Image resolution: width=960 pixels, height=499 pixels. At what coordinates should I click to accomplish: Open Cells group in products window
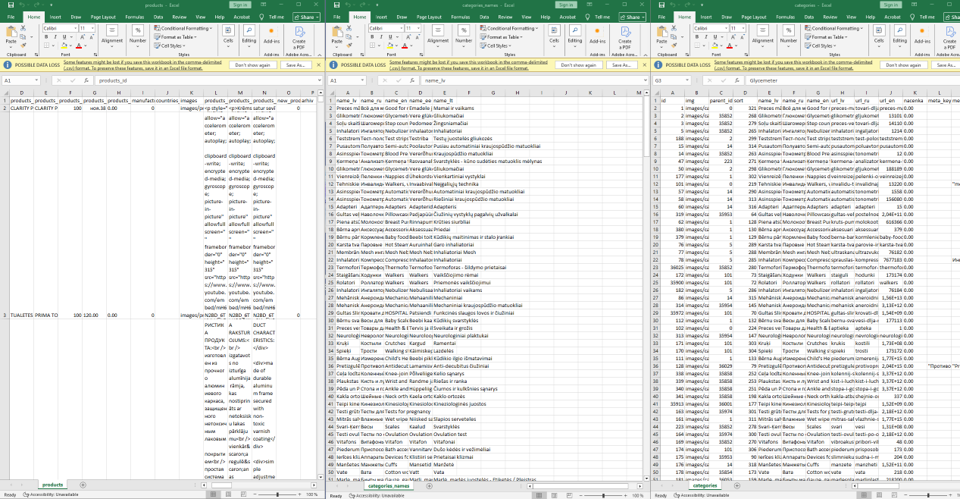pos(228,35)
